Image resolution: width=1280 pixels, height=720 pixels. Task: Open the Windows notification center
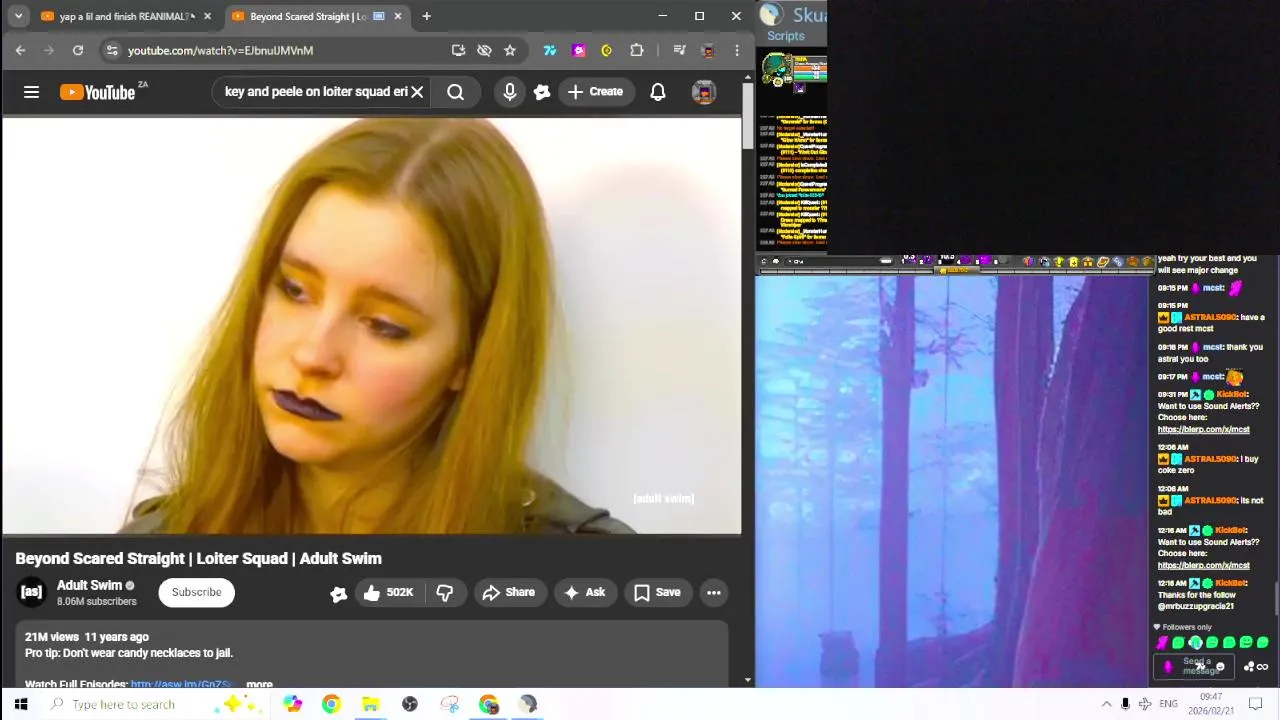[x=1256, y=704]
